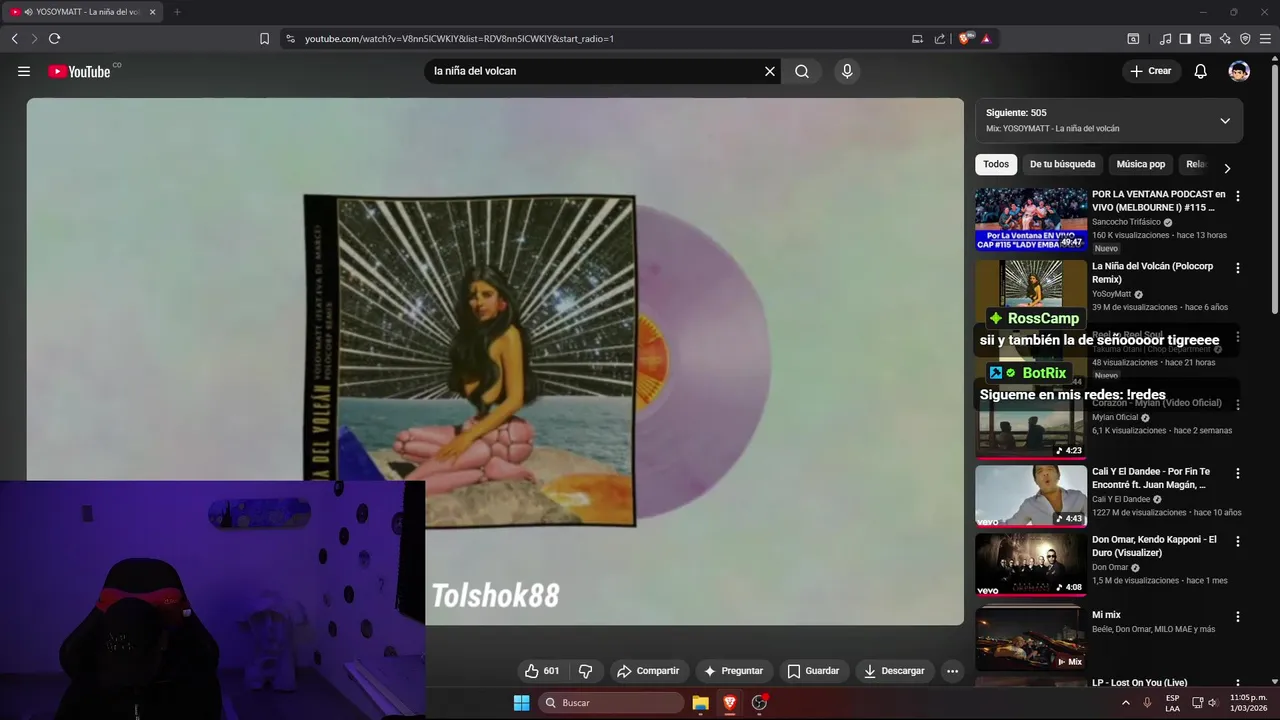1280x720 pixels.
Task: Click the install app icon in address bar
Action: click(917, 39)
